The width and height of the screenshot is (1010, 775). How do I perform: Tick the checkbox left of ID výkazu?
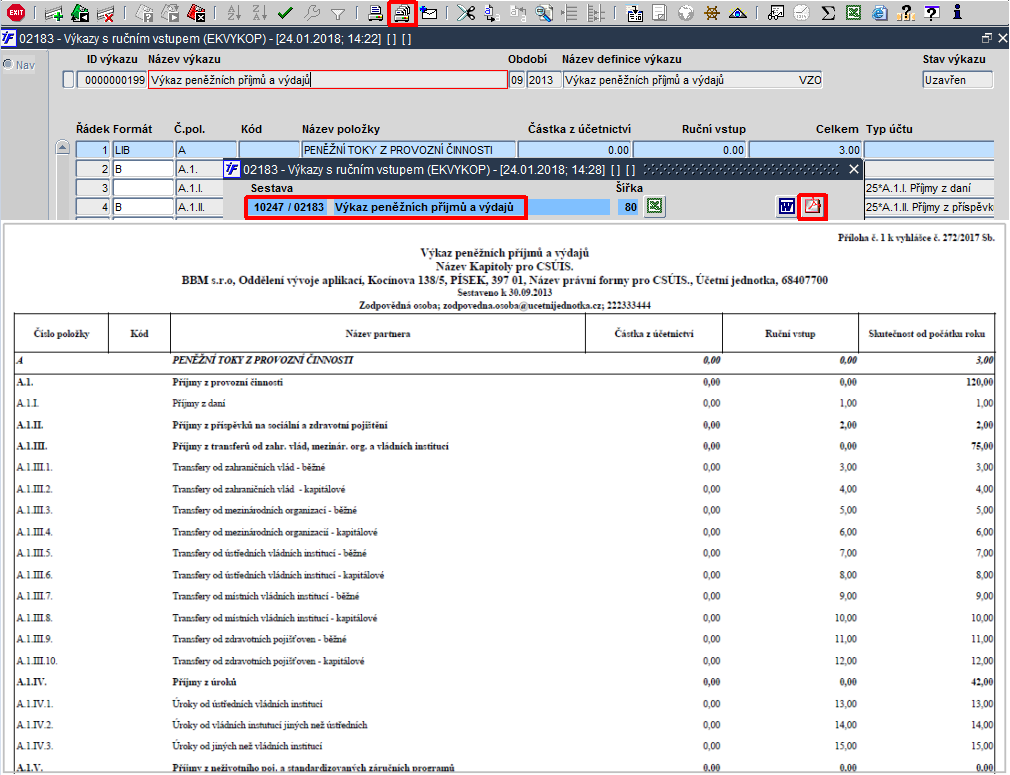point(68,81)
